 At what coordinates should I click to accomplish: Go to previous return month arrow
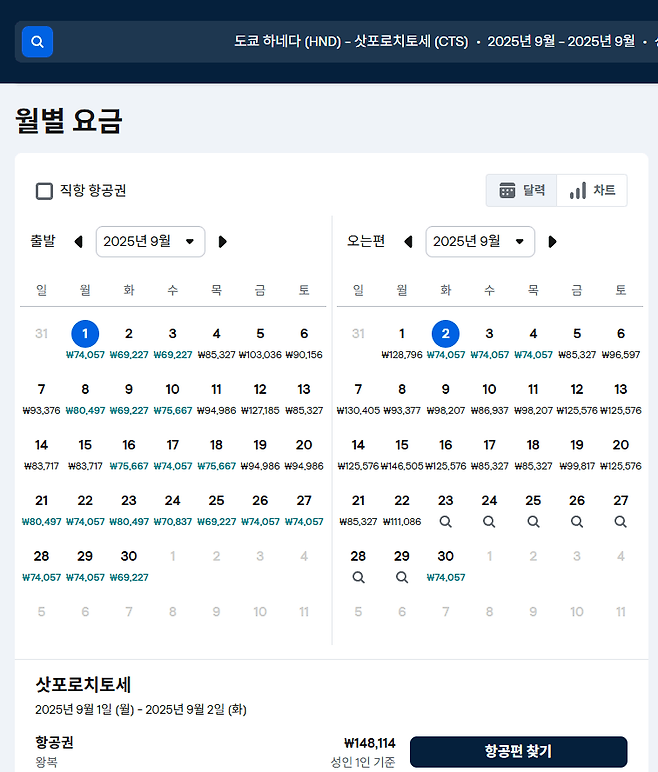[x=408, y=241]
